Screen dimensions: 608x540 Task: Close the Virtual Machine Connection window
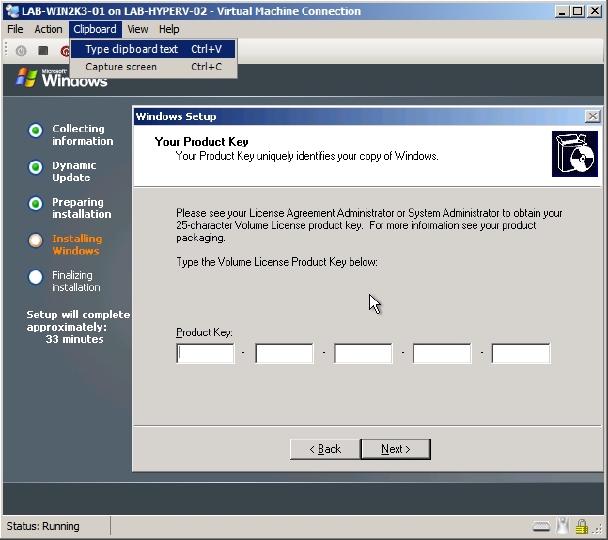click(x=595, y=11)
